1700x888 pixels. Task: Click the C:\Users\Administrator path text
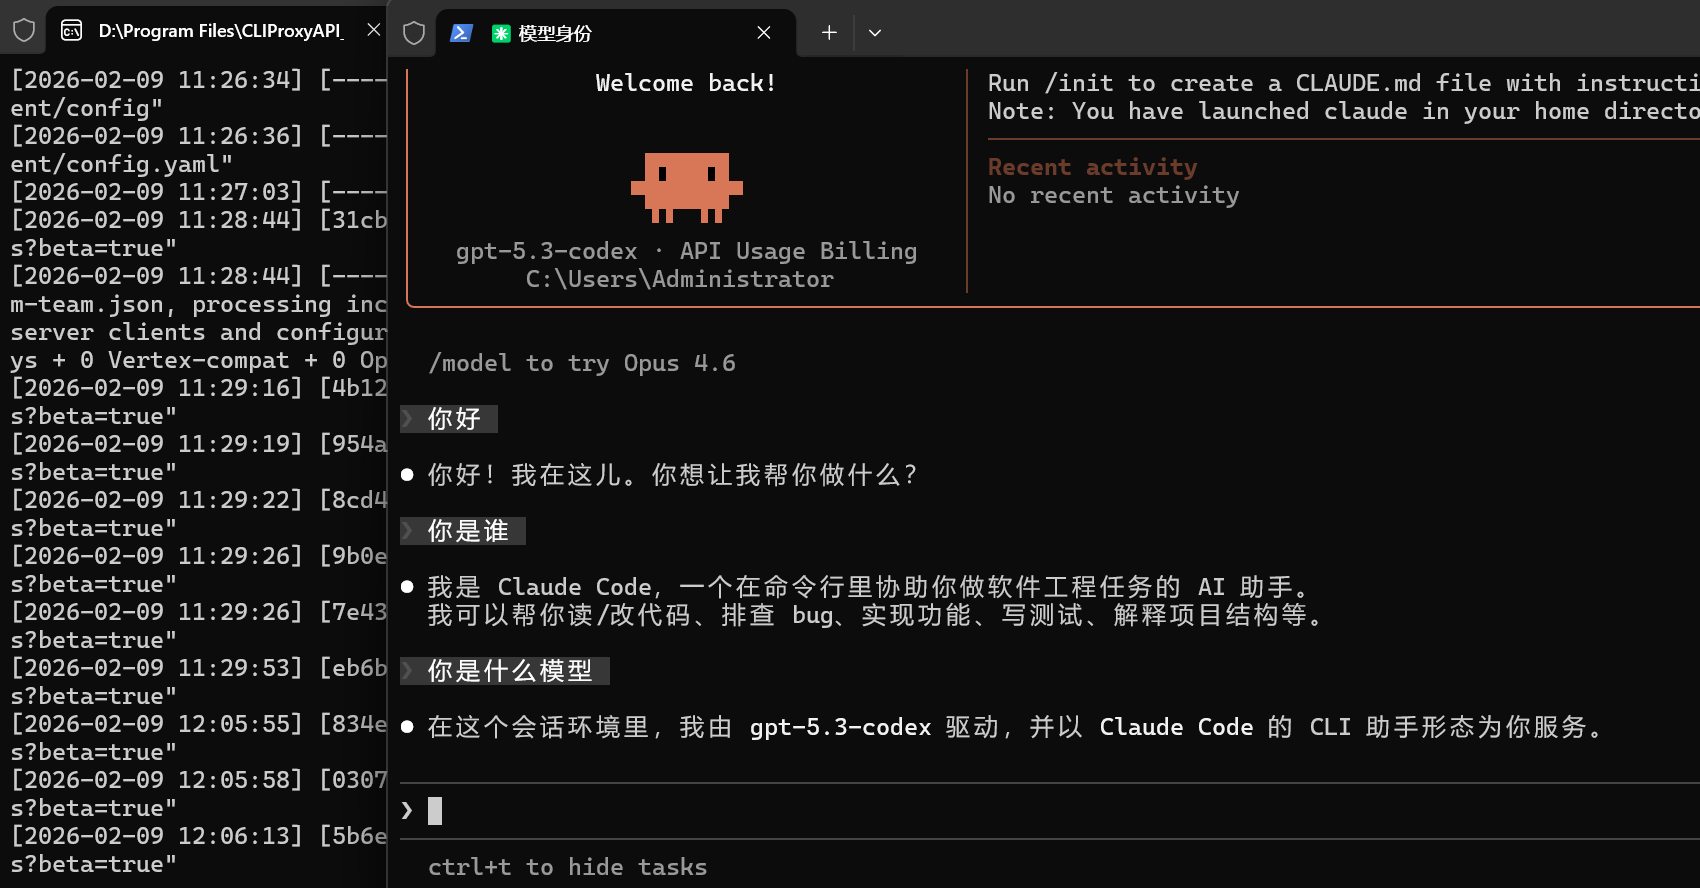click(x=680, y=279)
